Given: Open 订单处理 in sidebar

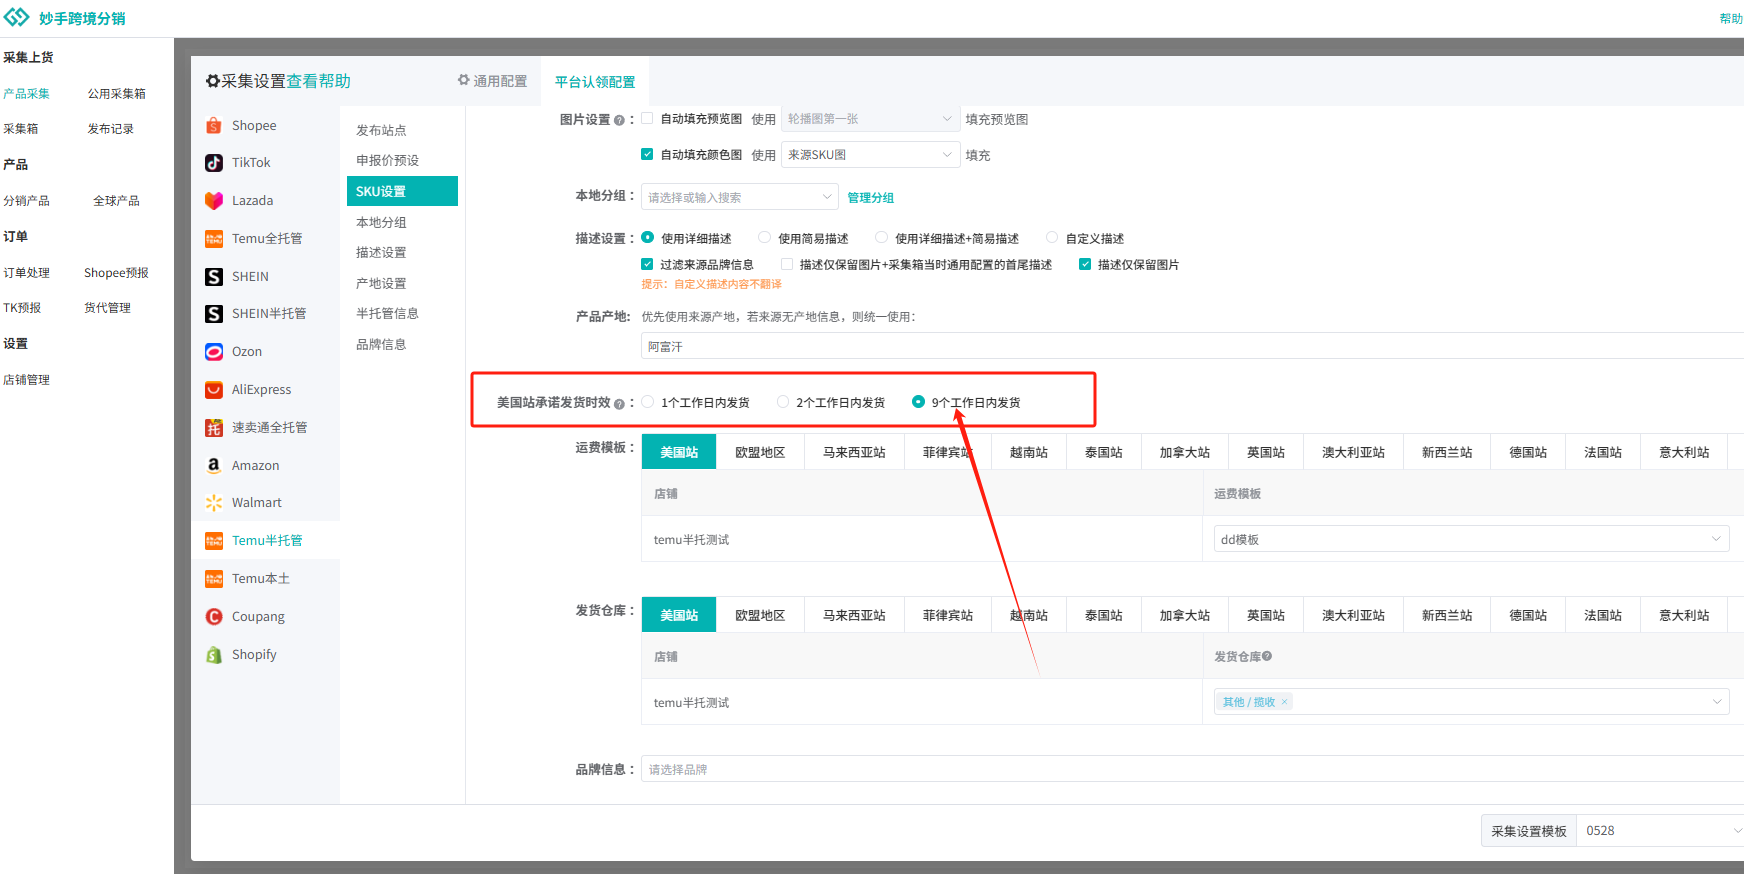Looking at the screenshot, I should pos(26,272).
